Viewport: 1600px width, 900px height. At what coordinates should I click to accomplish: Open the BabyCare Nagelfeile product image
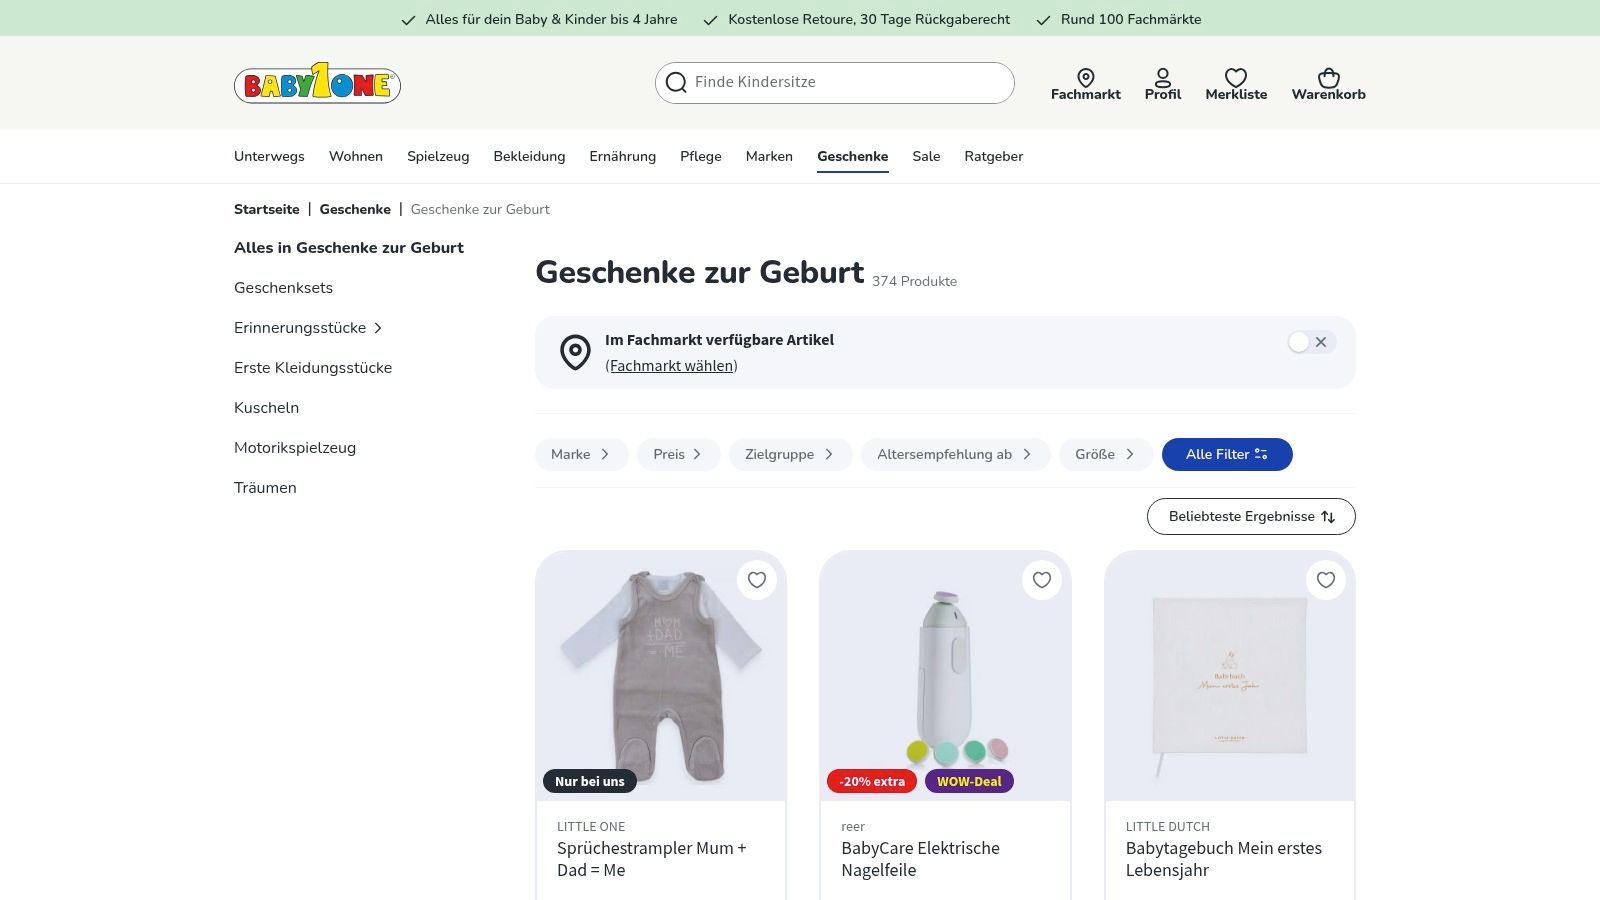945,675
